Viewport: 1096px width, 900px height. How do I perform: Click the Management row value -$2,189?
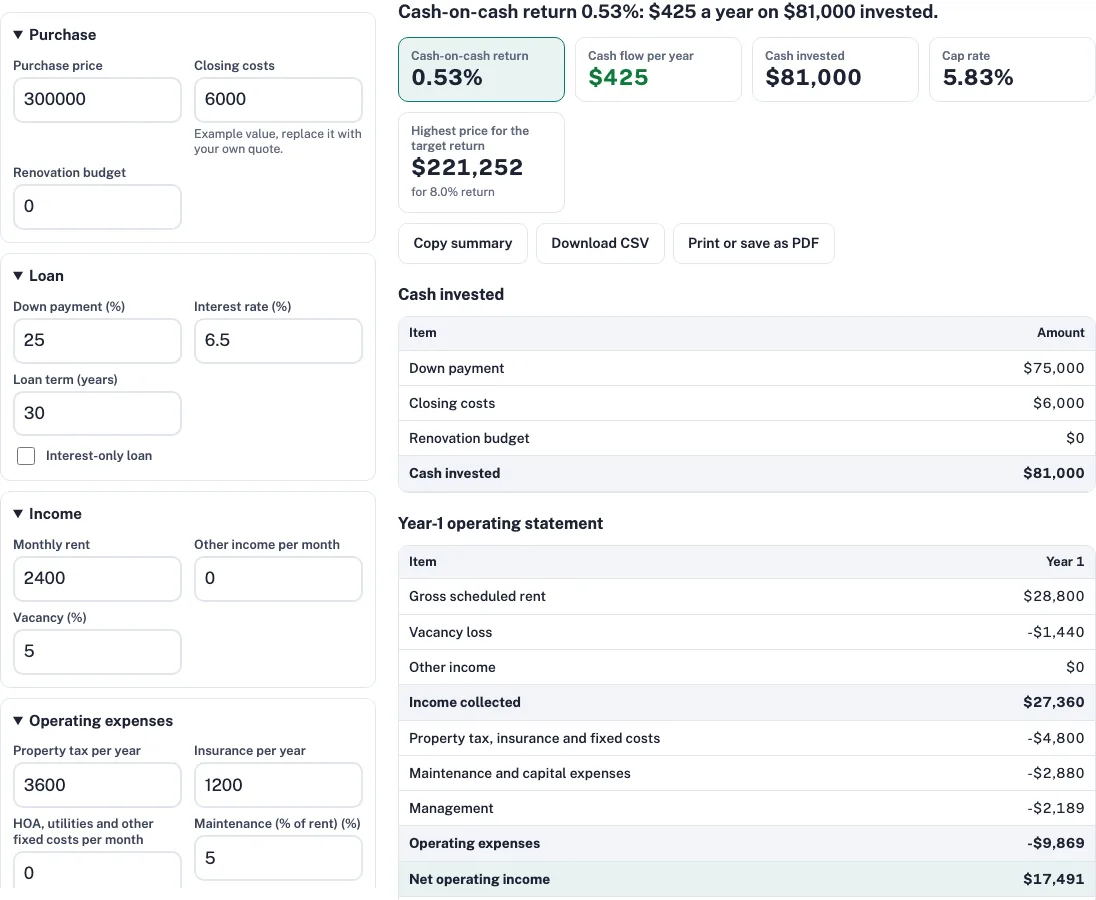pyautogui.click(x=1055, y=808)
